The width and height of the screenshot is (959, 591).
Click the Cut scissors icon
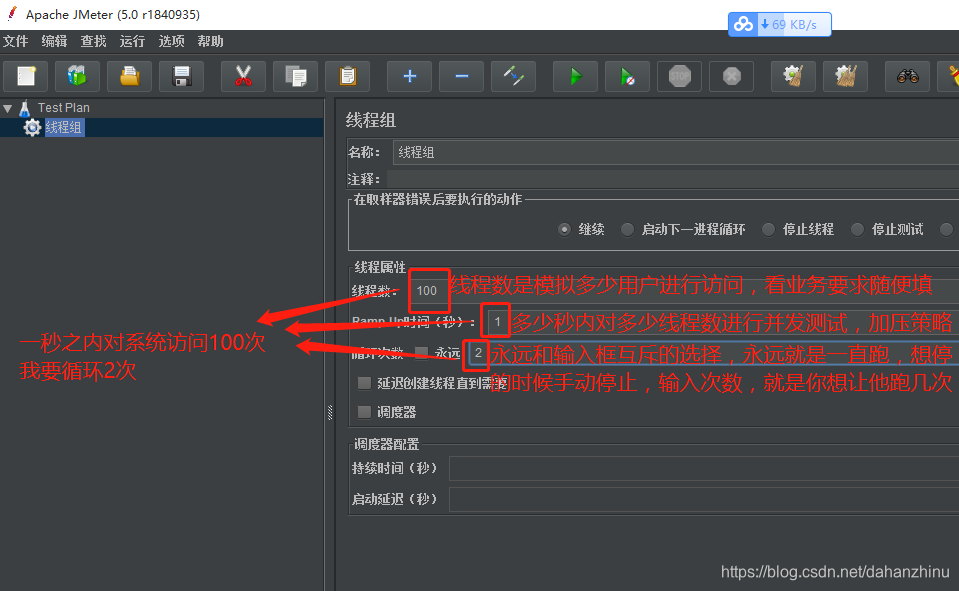click(x=243, y=76)
